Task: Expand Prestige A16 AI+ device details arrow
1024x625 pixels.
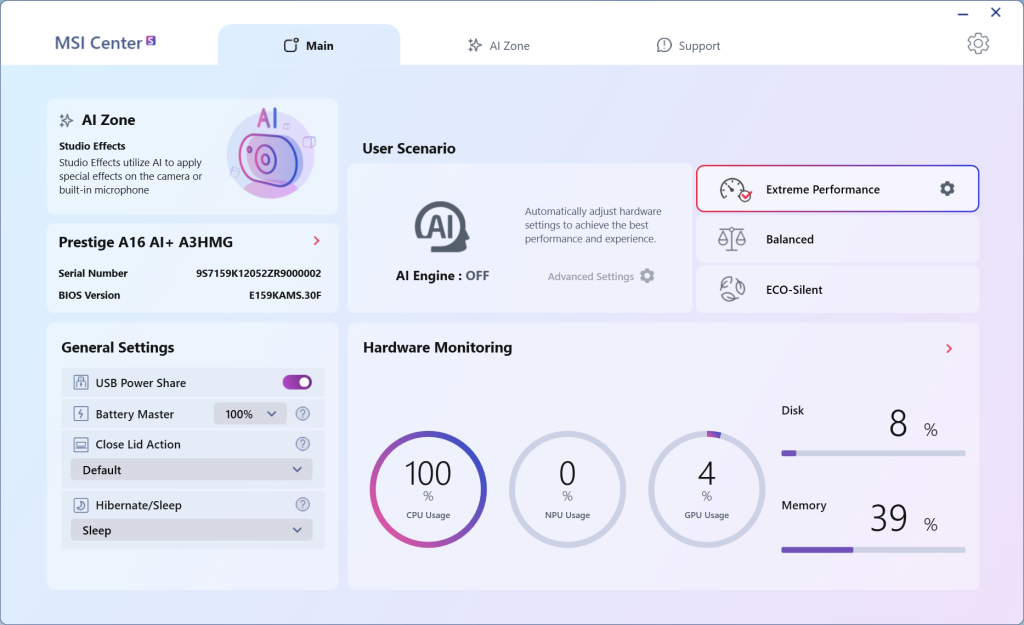Action: coord(317,241)
